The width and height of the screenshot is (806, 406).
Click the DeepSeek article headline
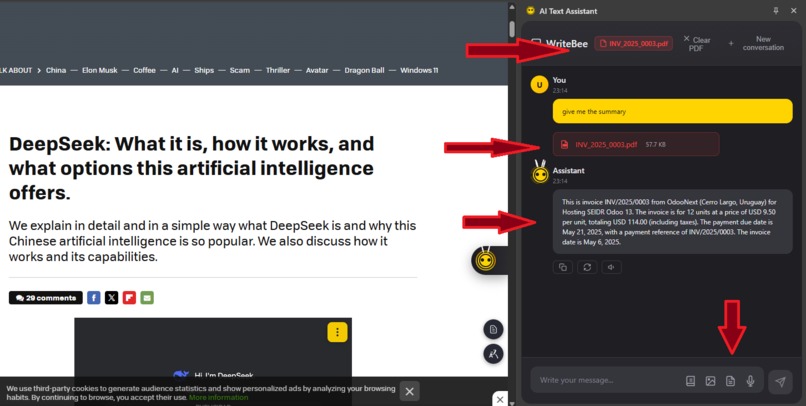click(191, 168)
